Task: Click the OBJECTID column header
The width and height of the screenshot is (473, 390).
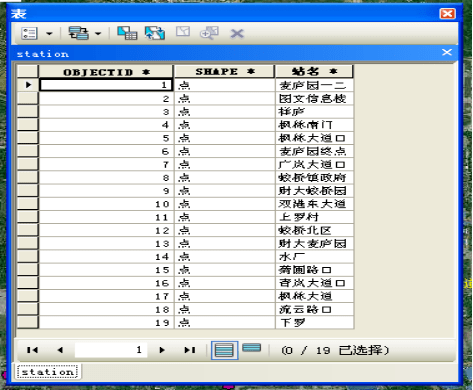Action: pyautogui.click(x=106, y=72)
